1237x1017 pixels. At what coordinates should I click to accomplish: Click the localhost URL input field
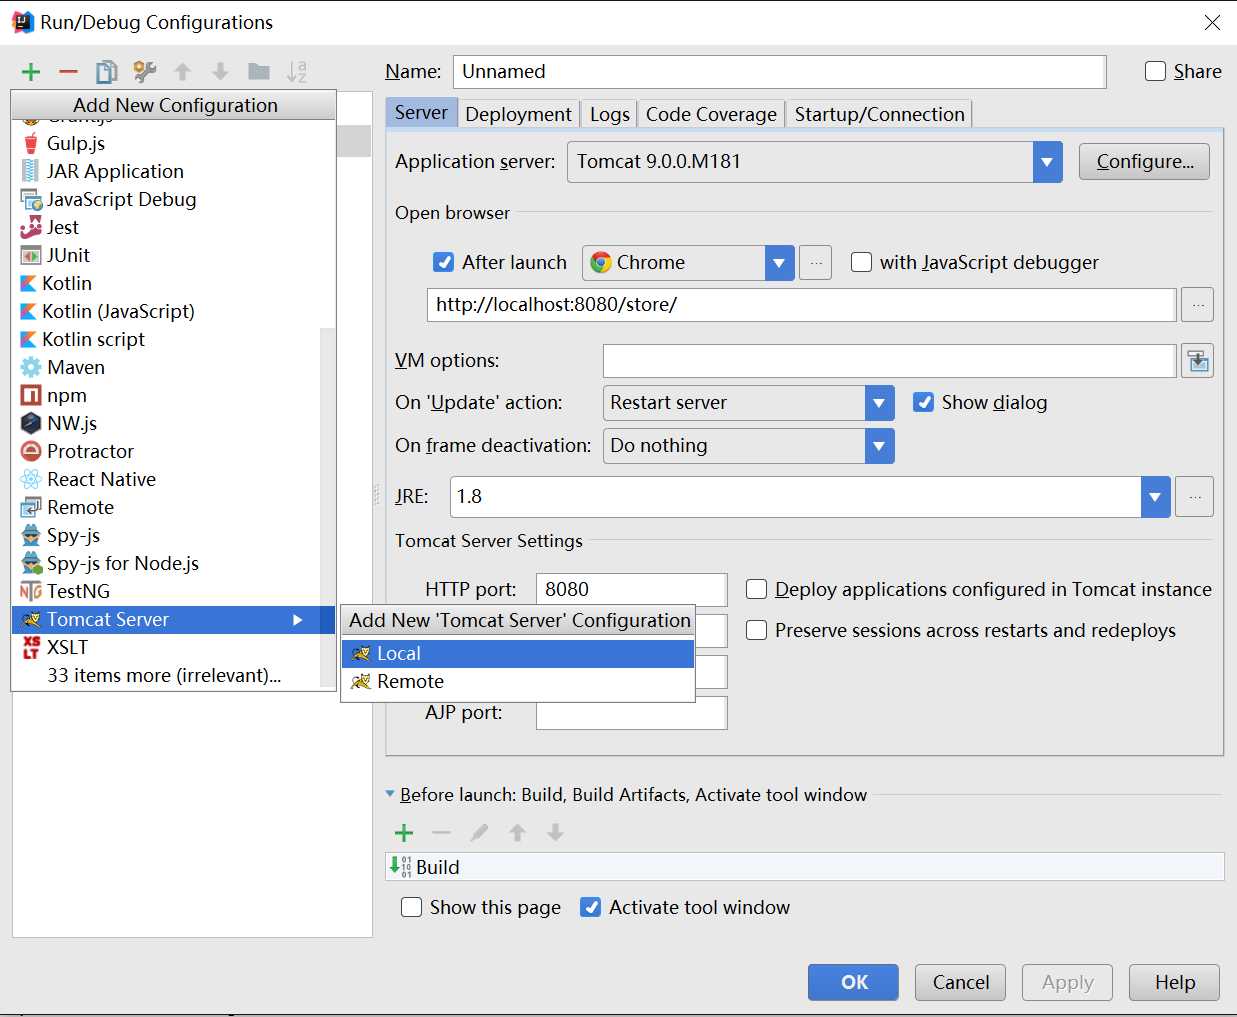(801, 305)
